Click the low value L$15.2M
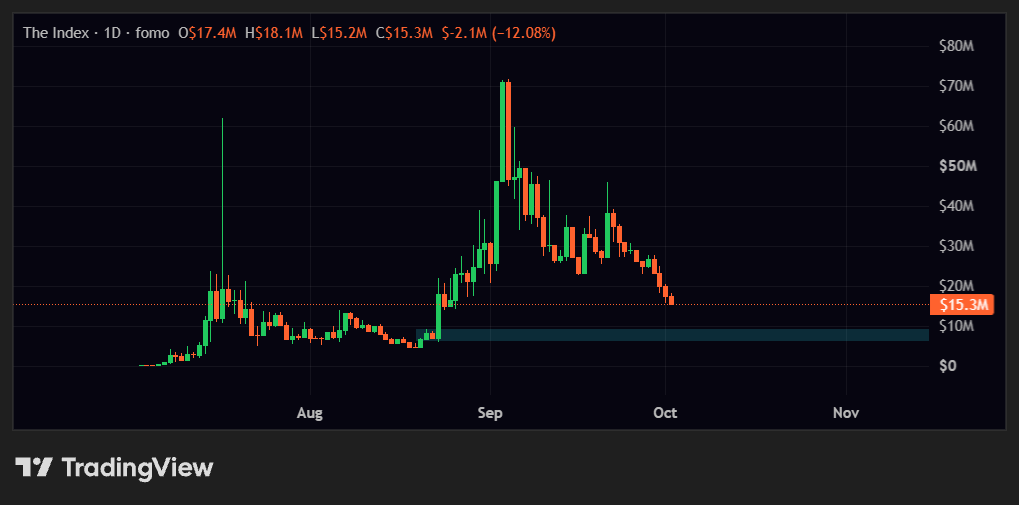Screen dimensions: 1019x505 coord(339,33)
